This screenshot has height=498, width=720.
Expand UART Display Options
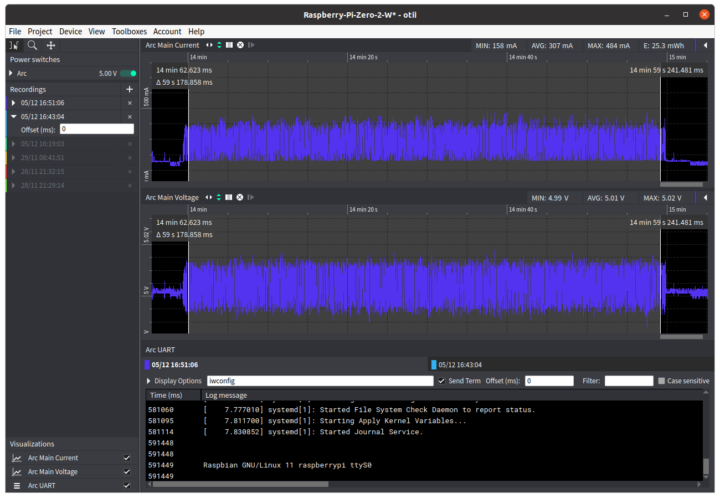tap(148, 381)
